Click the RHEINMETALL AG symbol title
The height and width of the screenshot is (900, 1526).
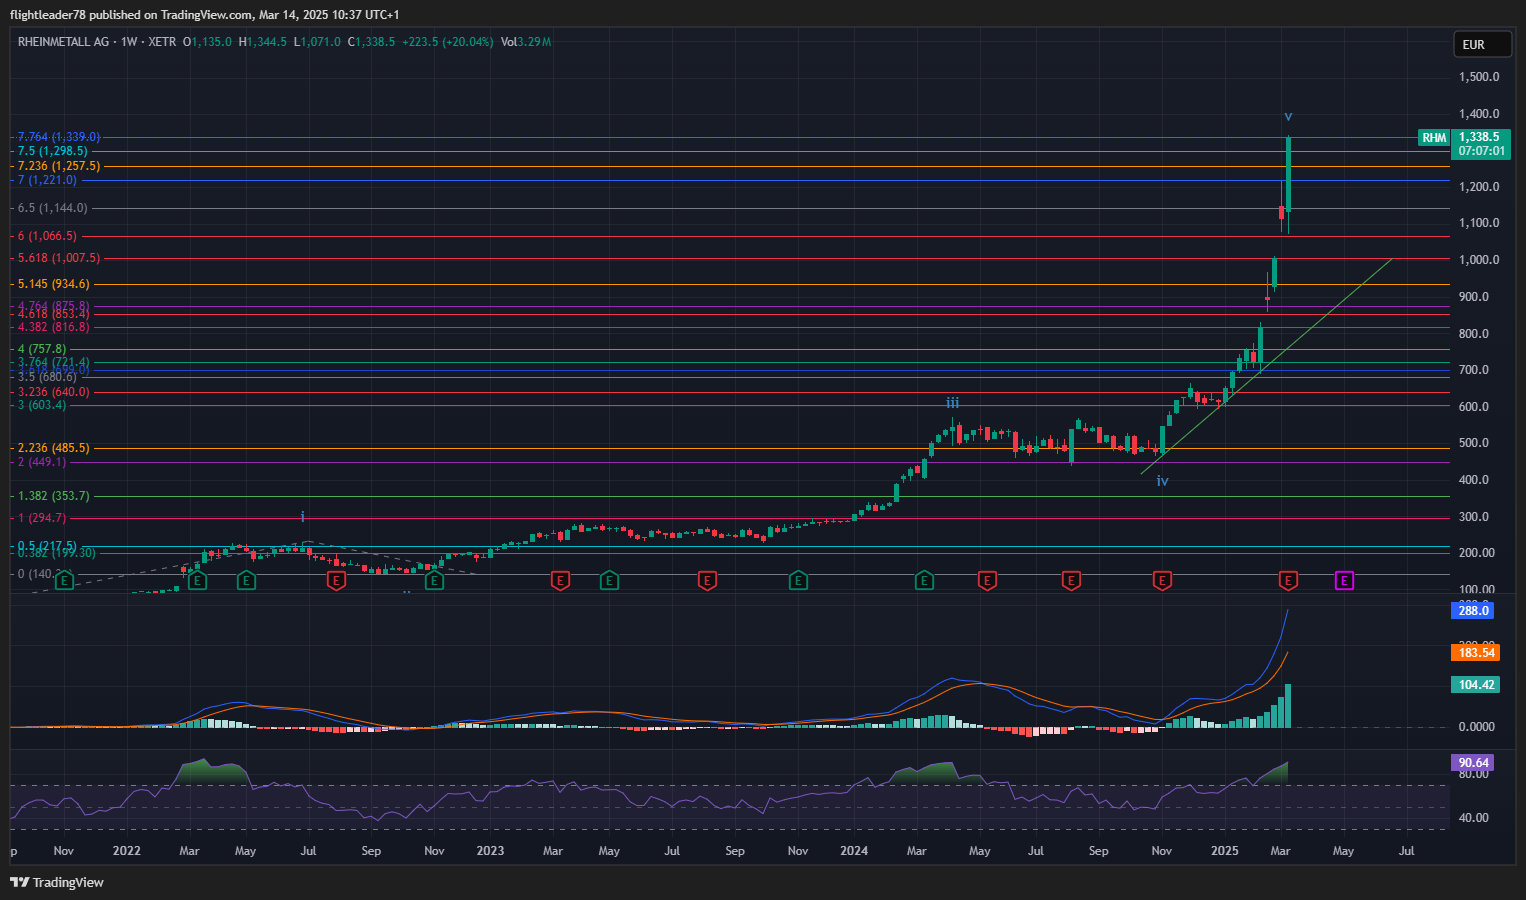63,42
